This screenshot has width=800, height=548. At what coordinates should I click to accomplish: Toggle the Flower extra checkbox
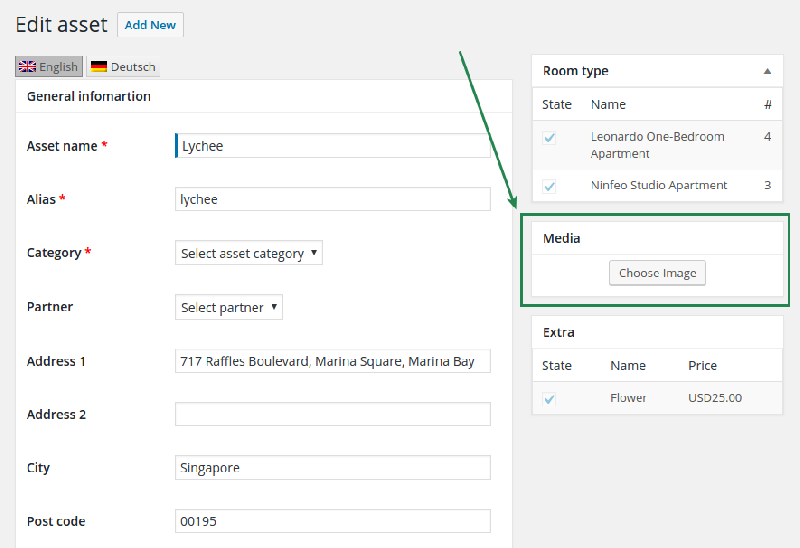pos(549,399)
